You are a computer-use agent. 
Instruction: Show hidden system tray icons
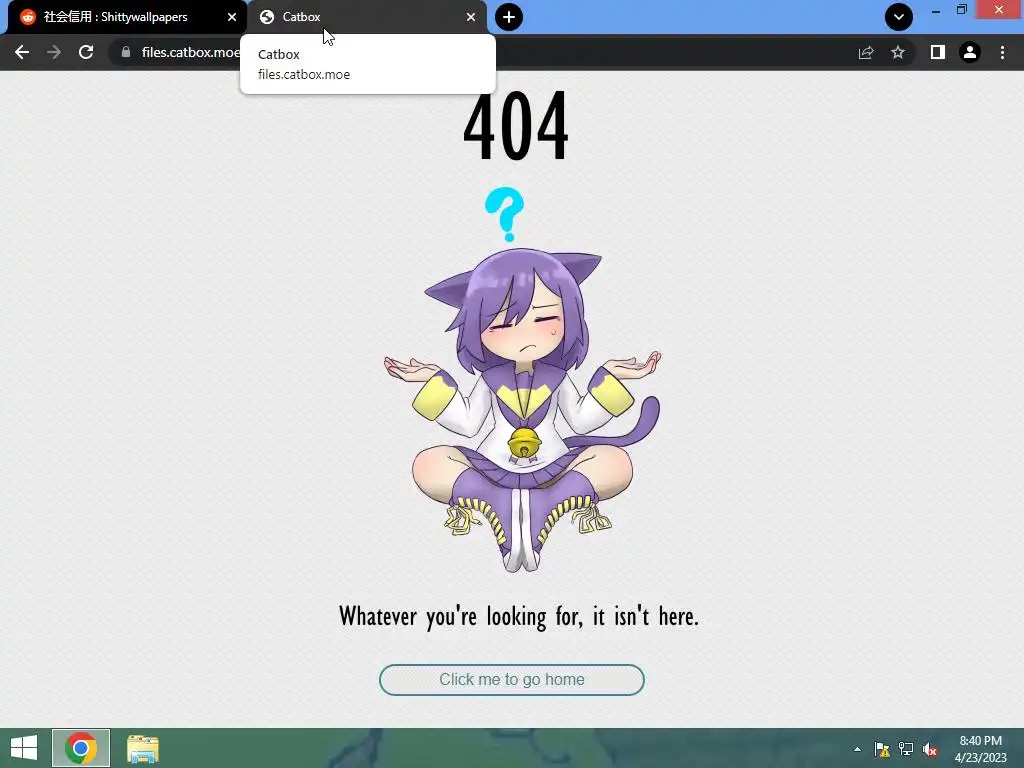coord(857,749)
